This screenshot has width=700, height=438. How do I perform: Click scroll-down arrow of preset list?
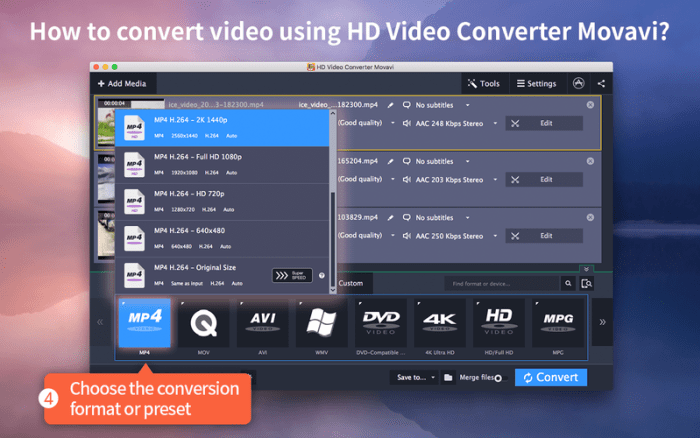coord(333,290)
